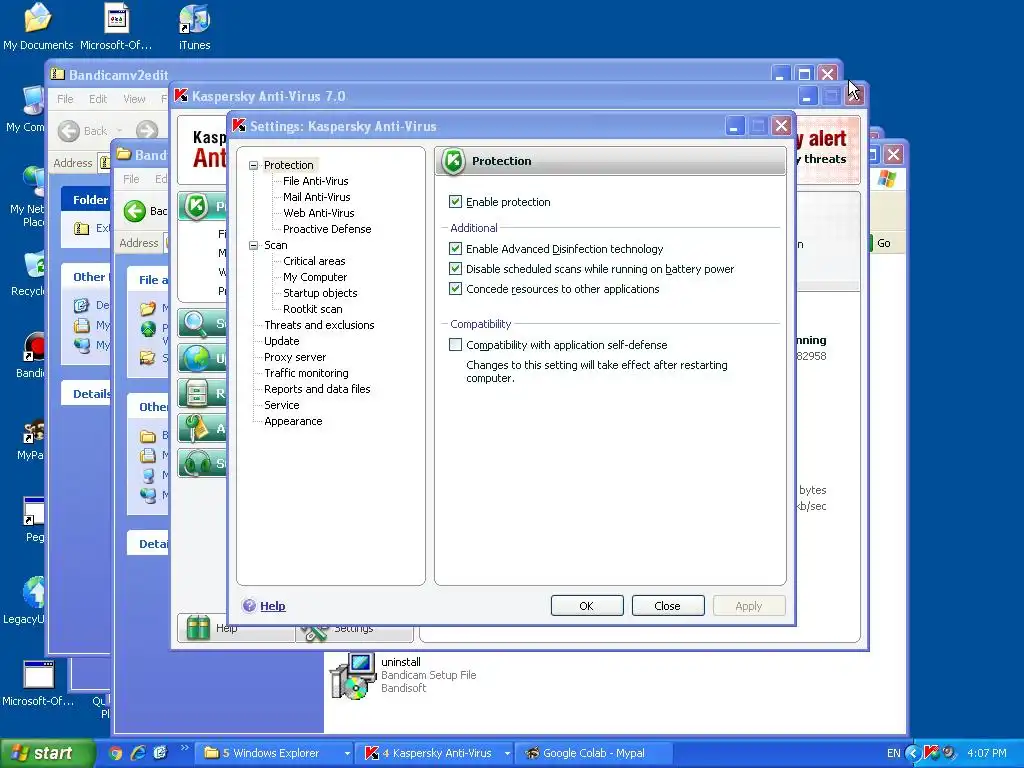Click the 4:07 PM clock in the taskbar

(x=987, y=753)
